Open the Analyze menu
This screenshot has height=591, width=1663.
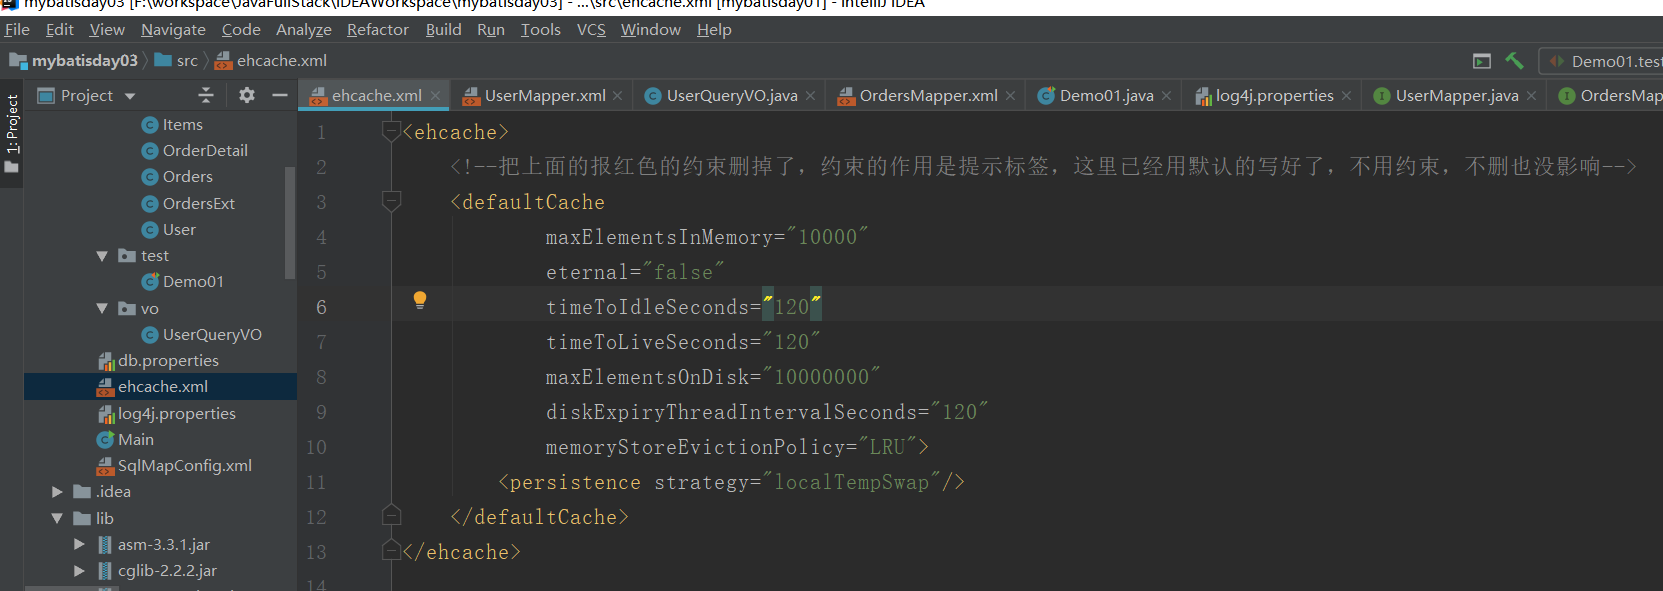pyautogui.click(x=304, y=30)
